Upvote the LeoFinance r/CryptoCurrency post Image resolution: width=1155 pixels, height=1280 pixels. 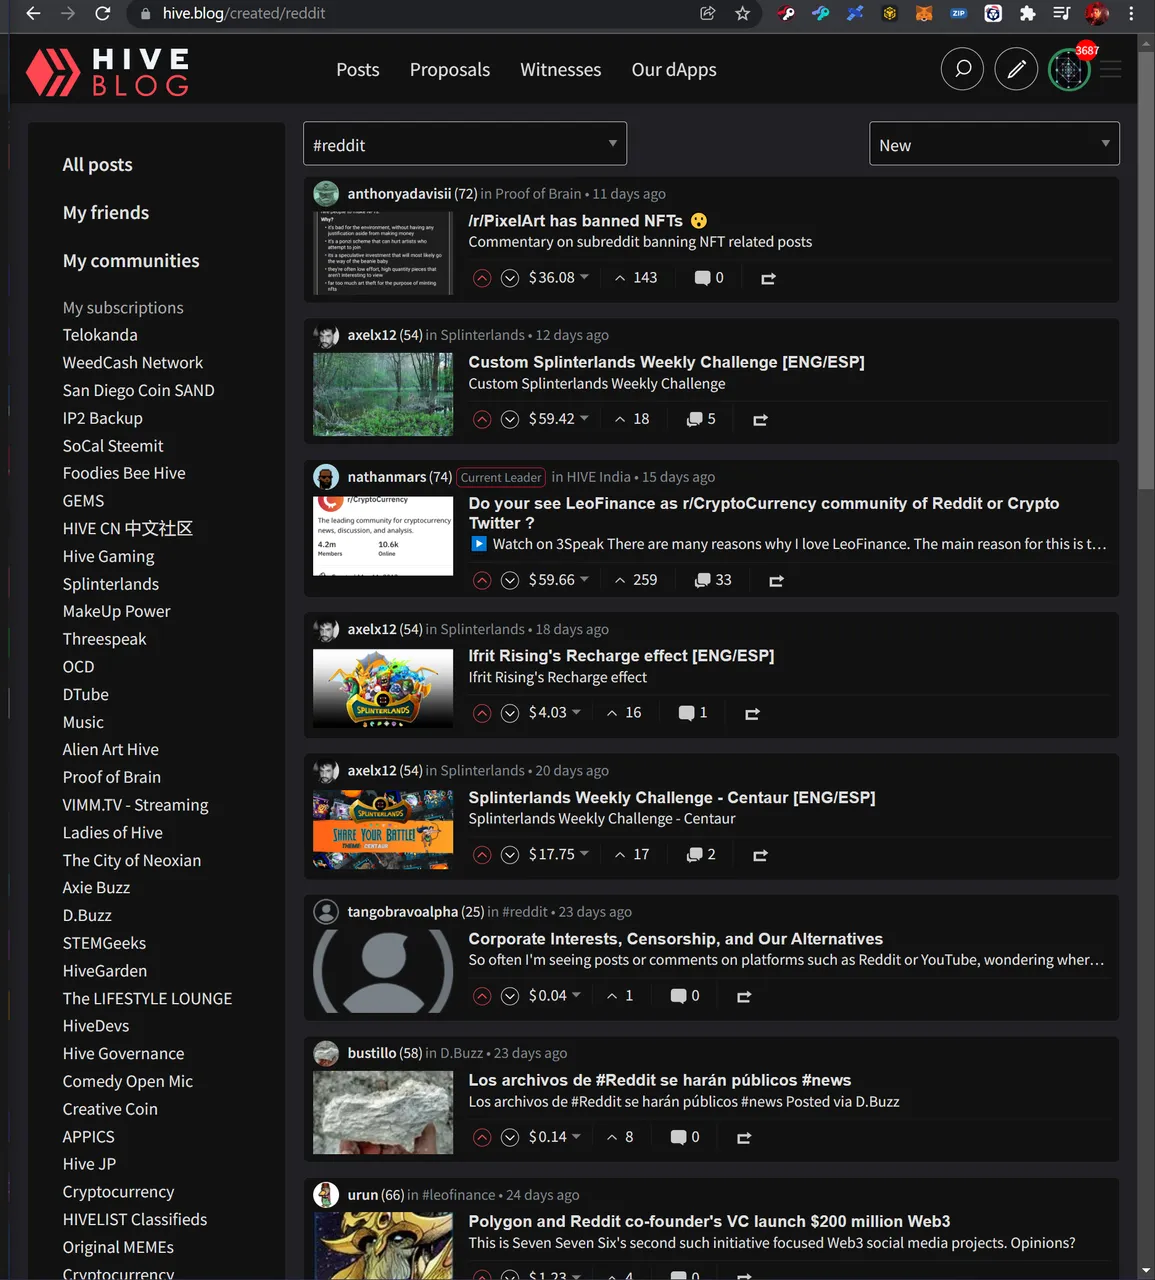(x=482, y=580)
